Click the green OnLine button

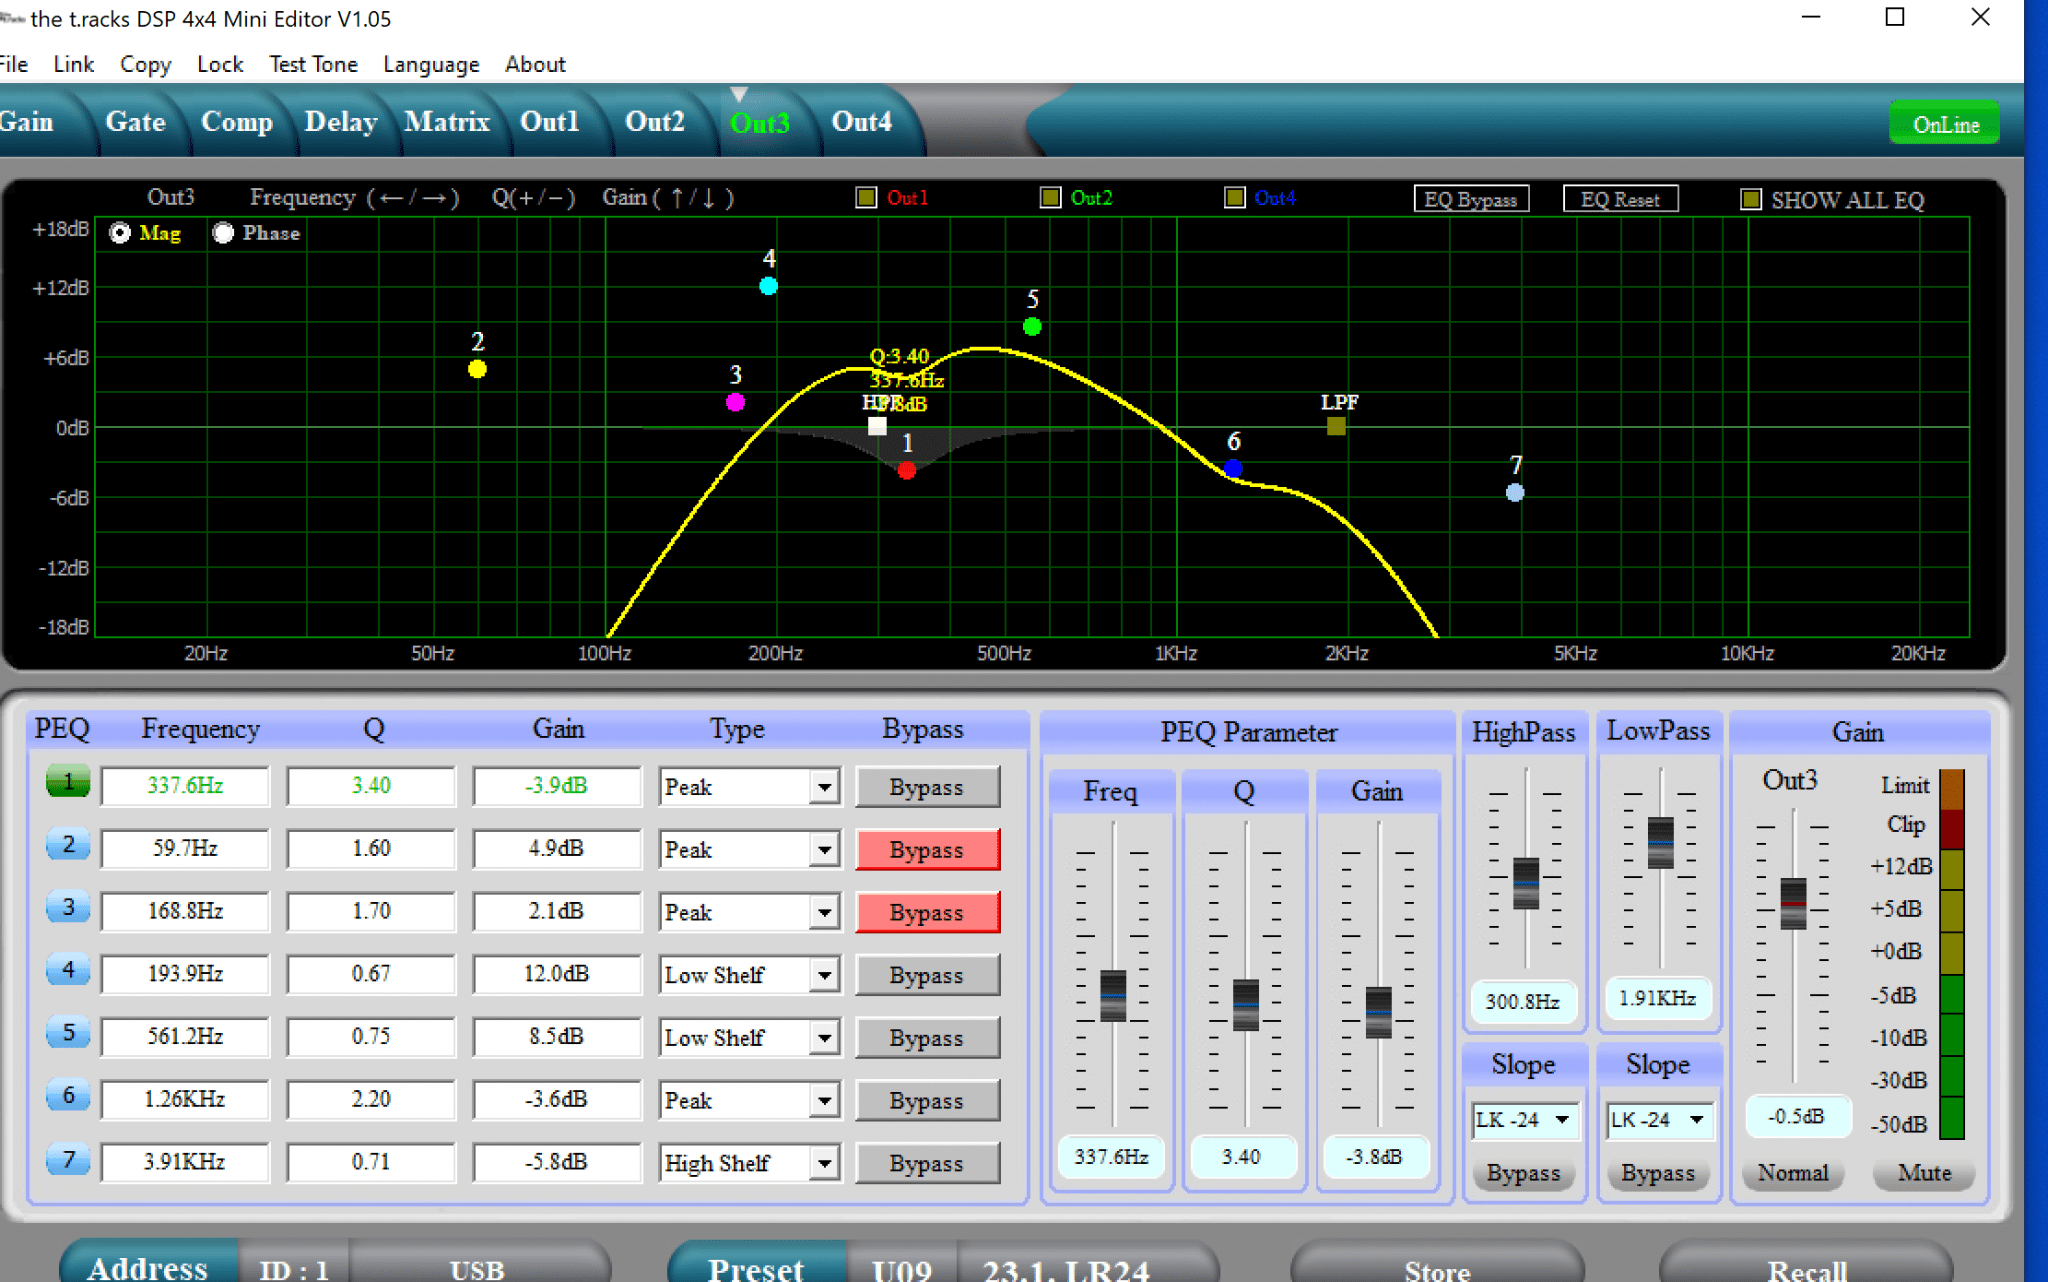tap(1945, 124)
